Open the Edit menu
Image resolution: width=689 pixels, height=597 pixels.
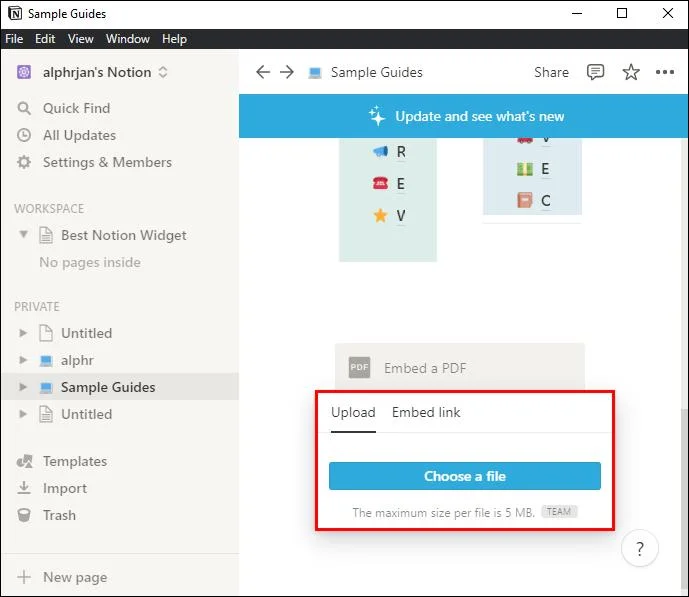(x=45, y=39)
